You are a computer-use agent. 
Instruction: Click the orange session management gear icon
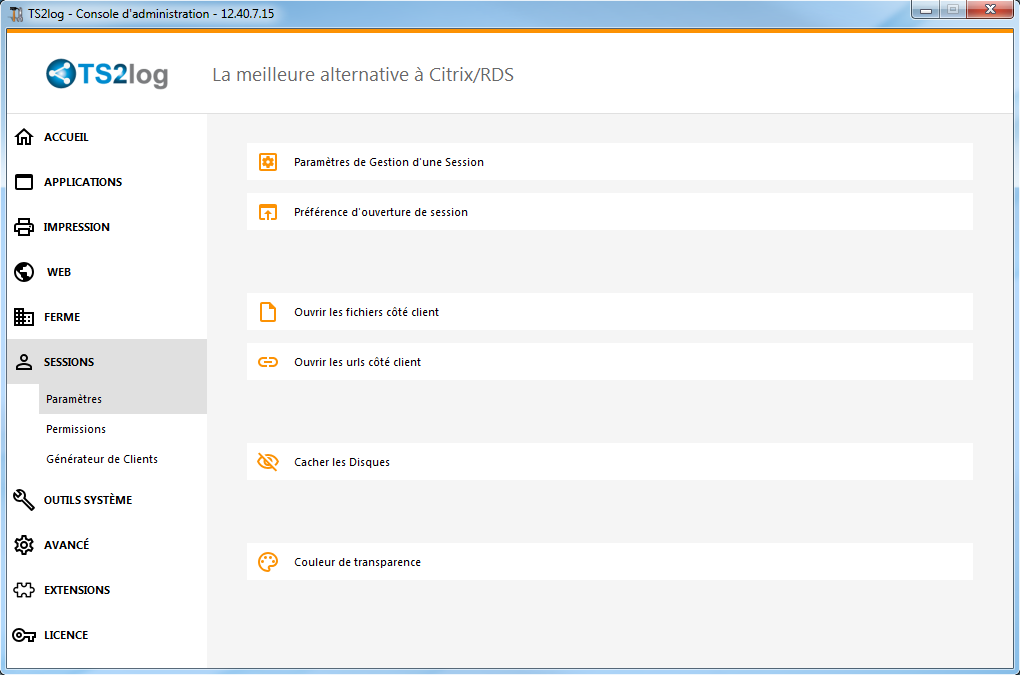tap(268, 162)
